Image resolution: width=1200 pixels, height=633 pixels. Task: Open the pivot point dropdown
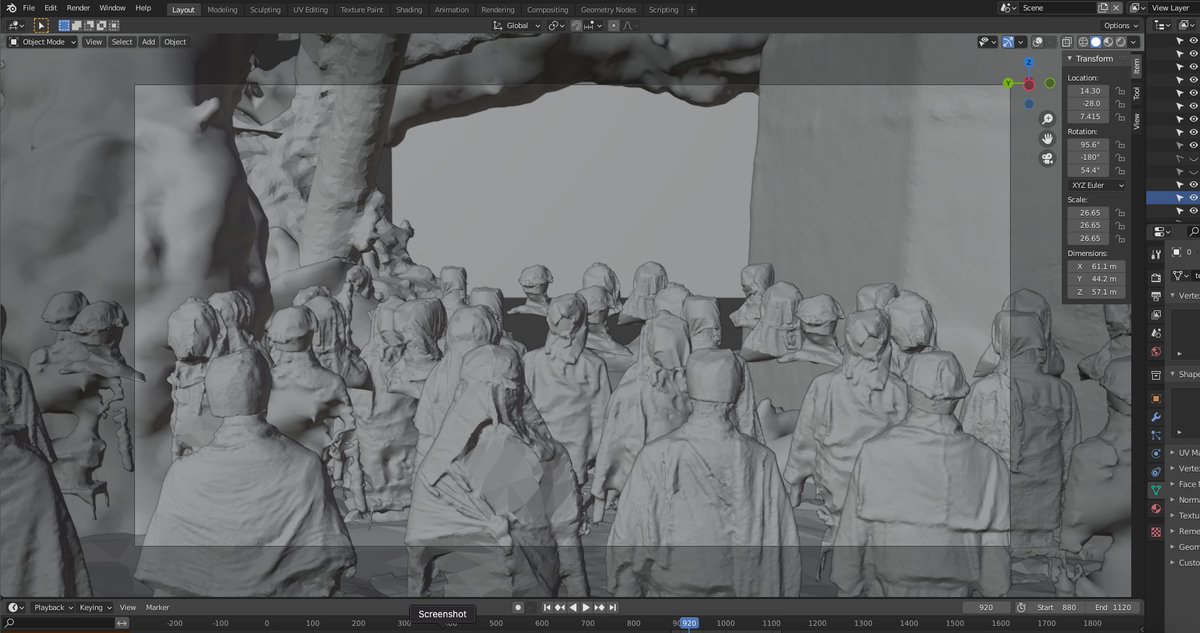pos(556,25)
